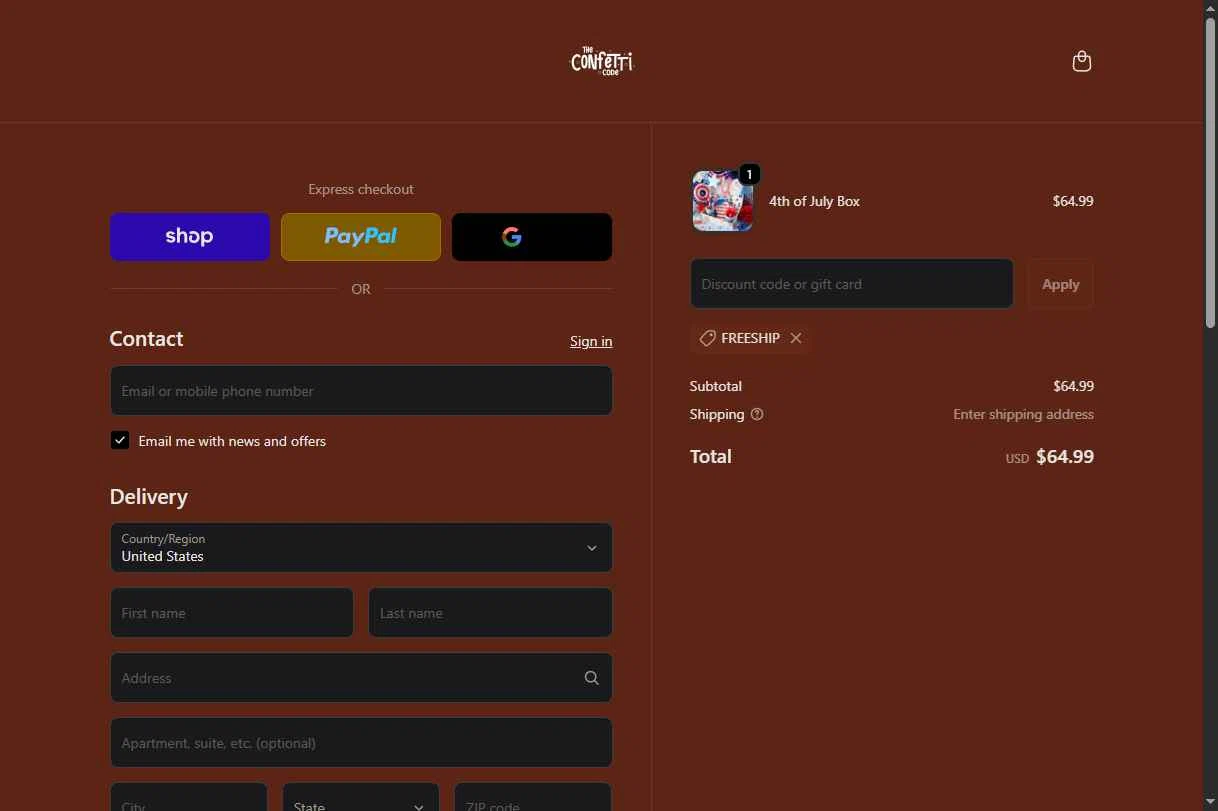Click the 4th of July Box product name
Image resolution: width=1218 pixels, height=811 pixels.
[x=814, y=201]
